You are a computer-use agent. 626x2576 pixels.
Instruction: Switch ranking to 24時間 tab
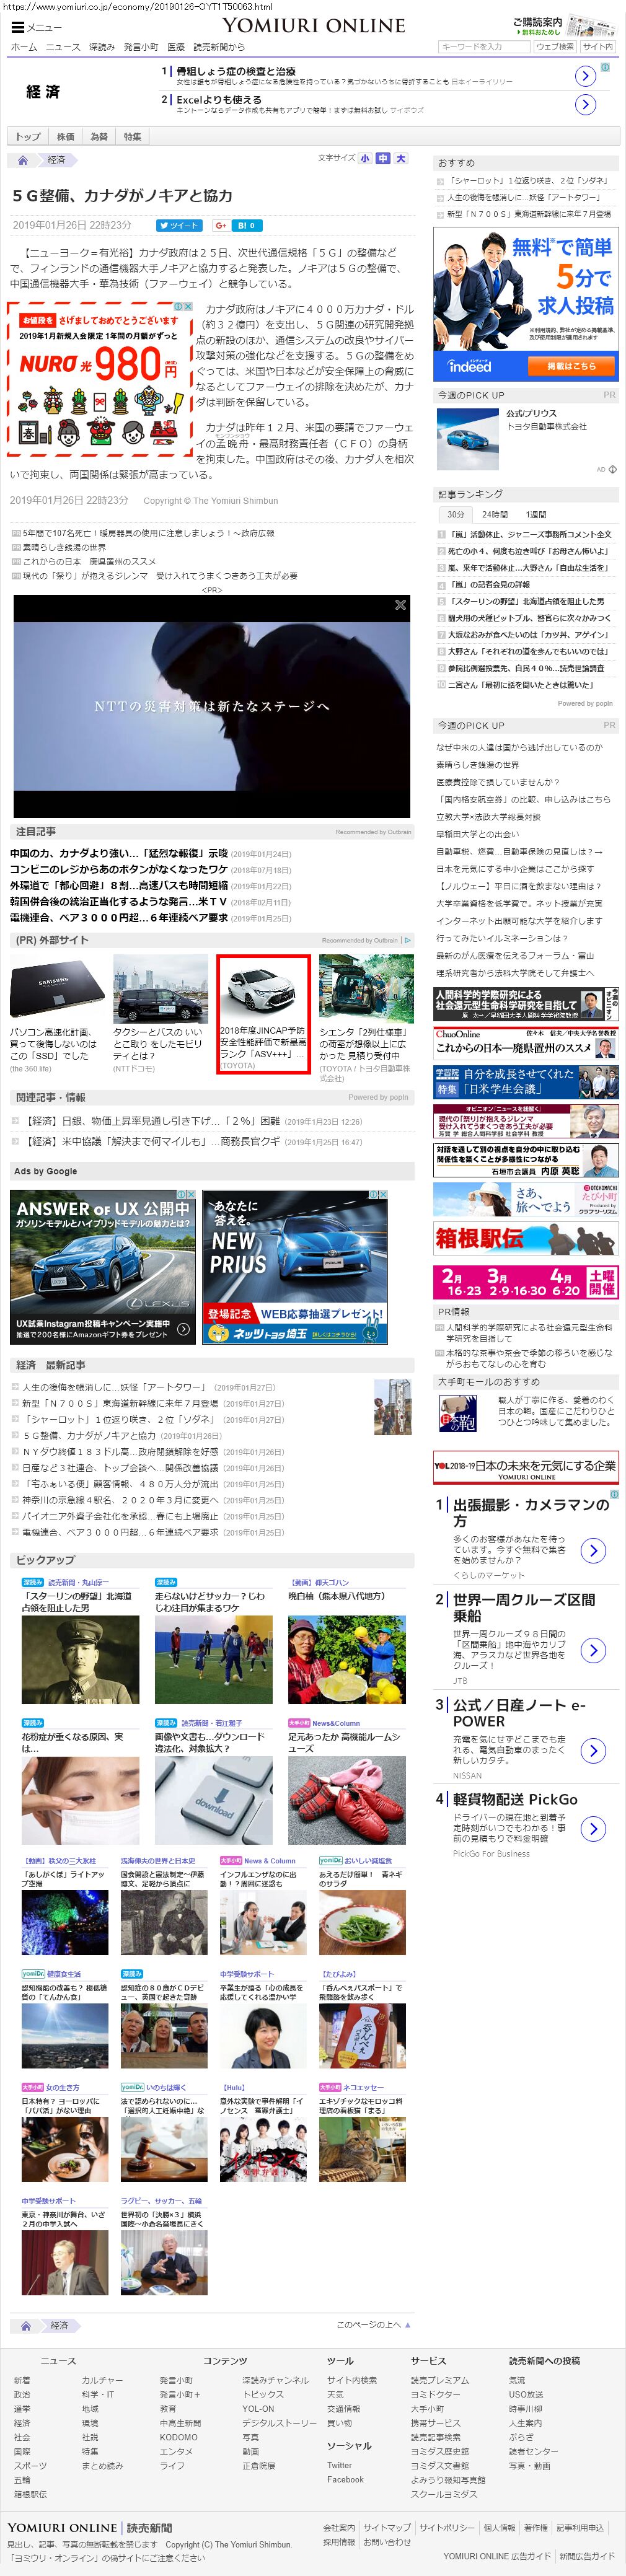(x=495, y=514)
